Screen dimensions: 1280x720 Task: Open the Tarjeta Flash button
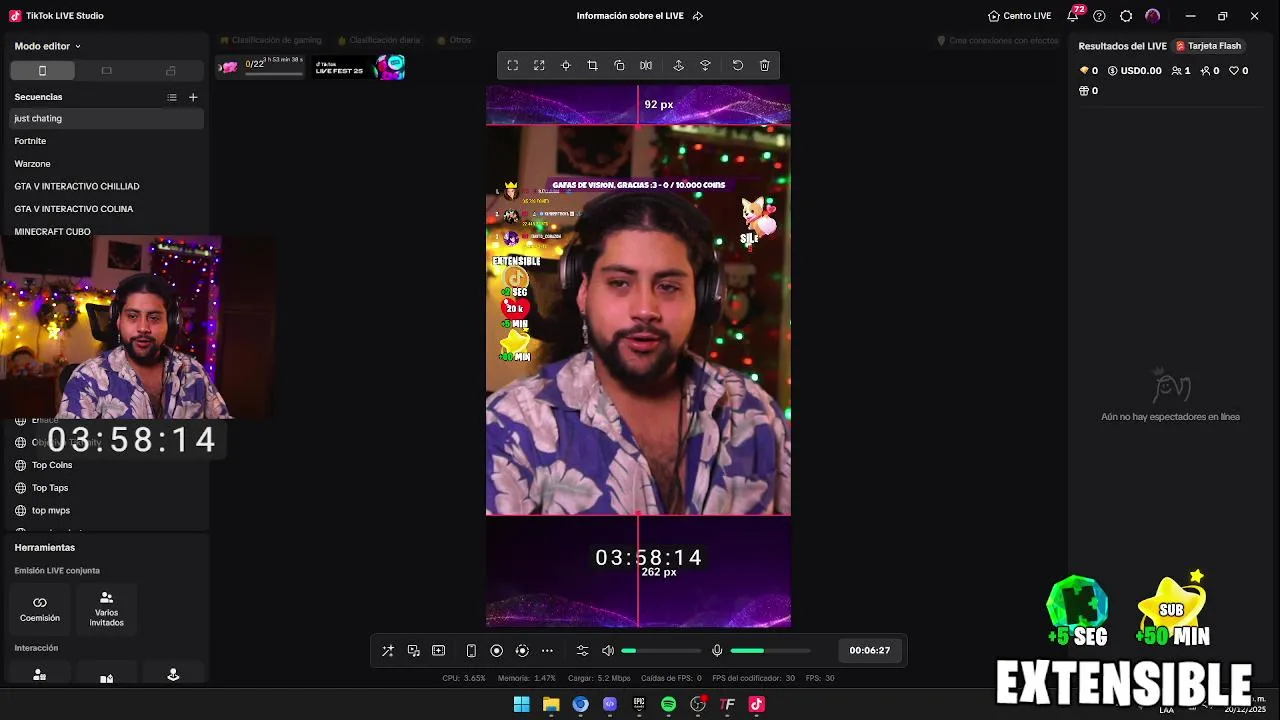pos(1208,46)
